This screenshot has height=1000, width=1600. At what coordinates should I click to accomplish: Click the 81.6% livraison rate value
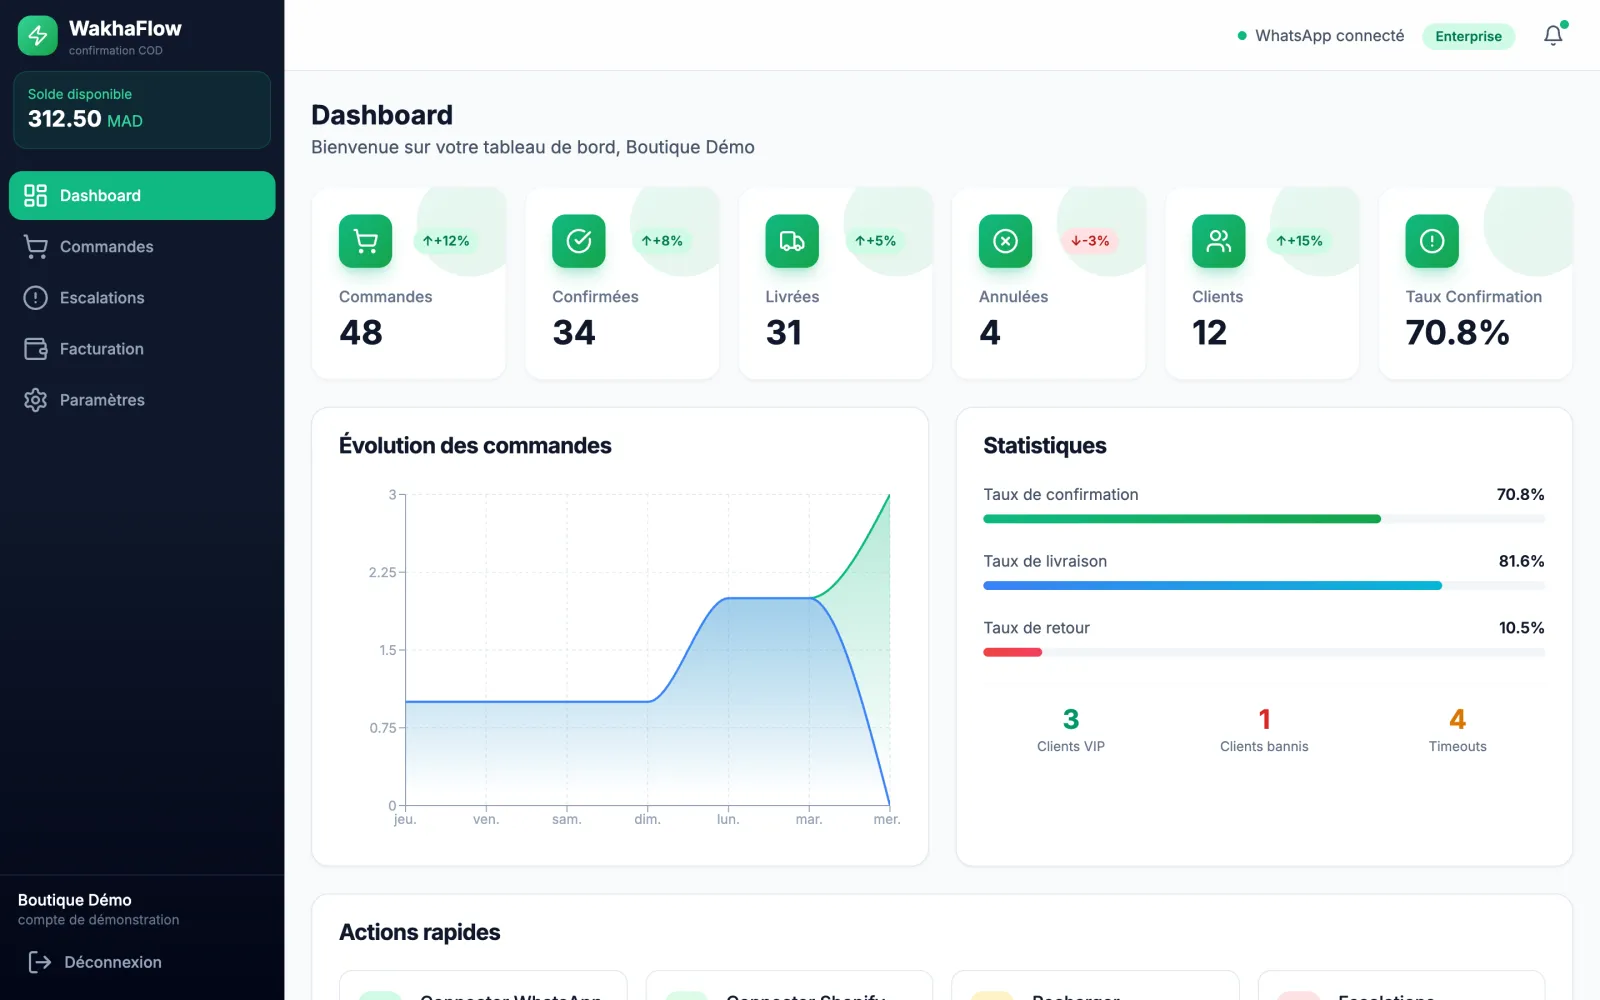[1521, 561]
